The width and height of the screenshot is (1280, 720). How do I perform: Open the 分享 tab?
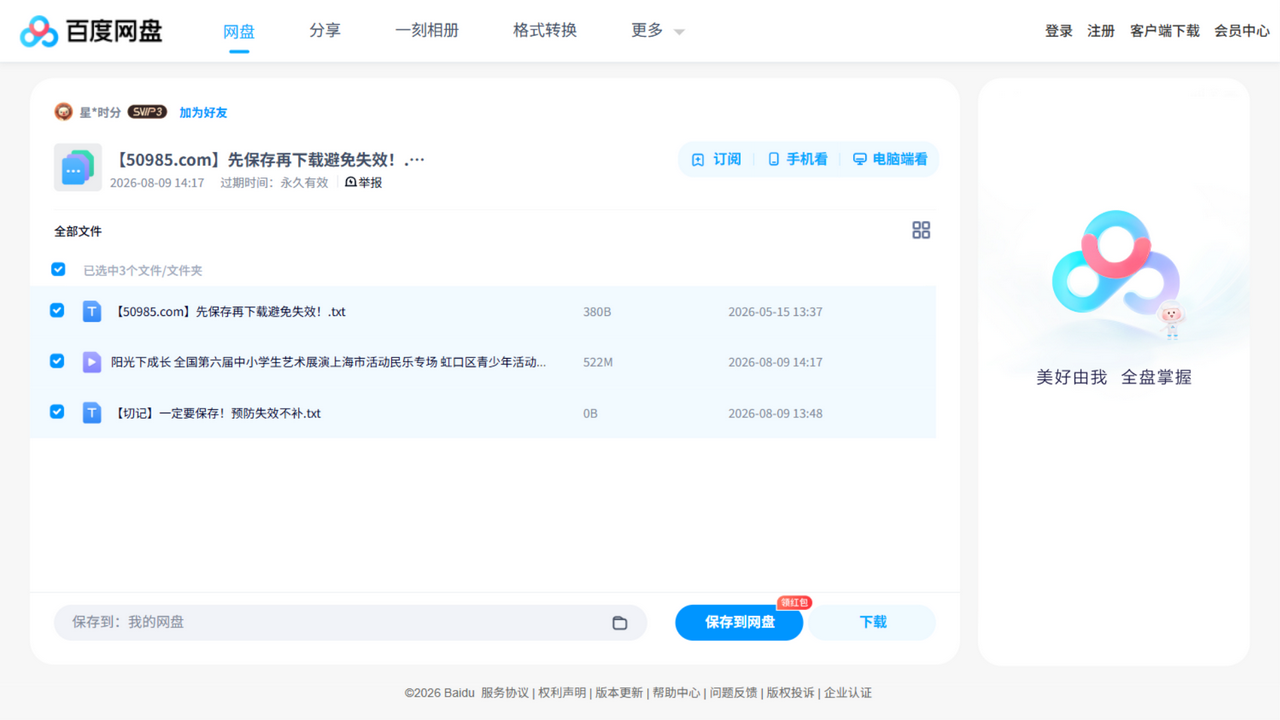[x=325, y=31]
